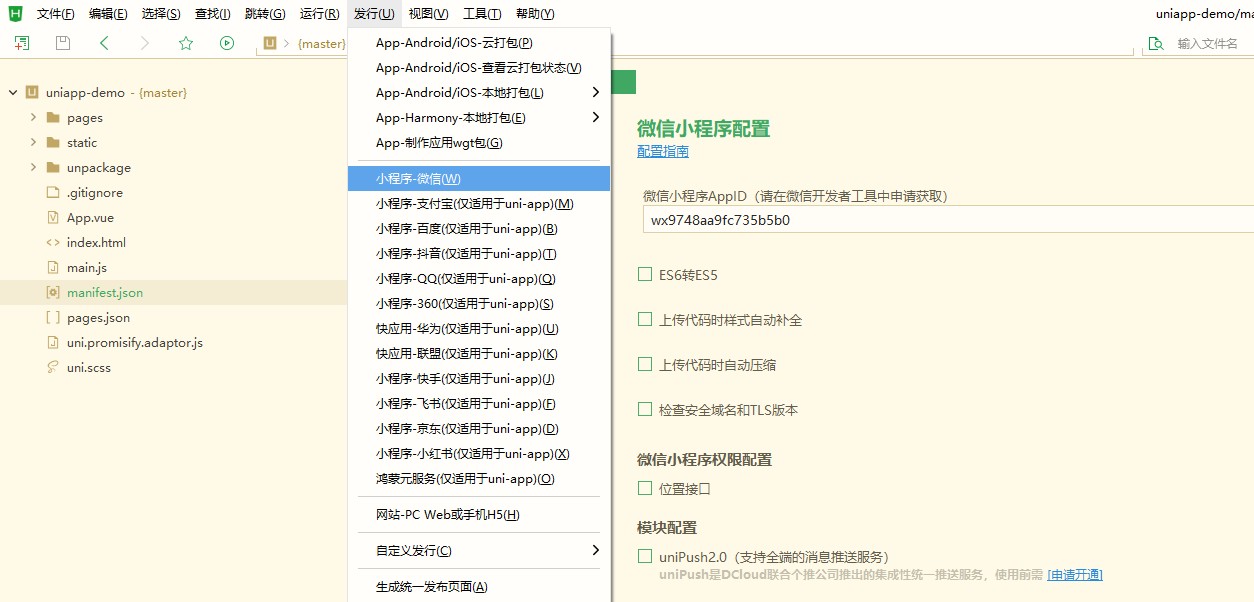1254x602 pixels.
Task: Click the unpackage folder icon
Action: 53,168
